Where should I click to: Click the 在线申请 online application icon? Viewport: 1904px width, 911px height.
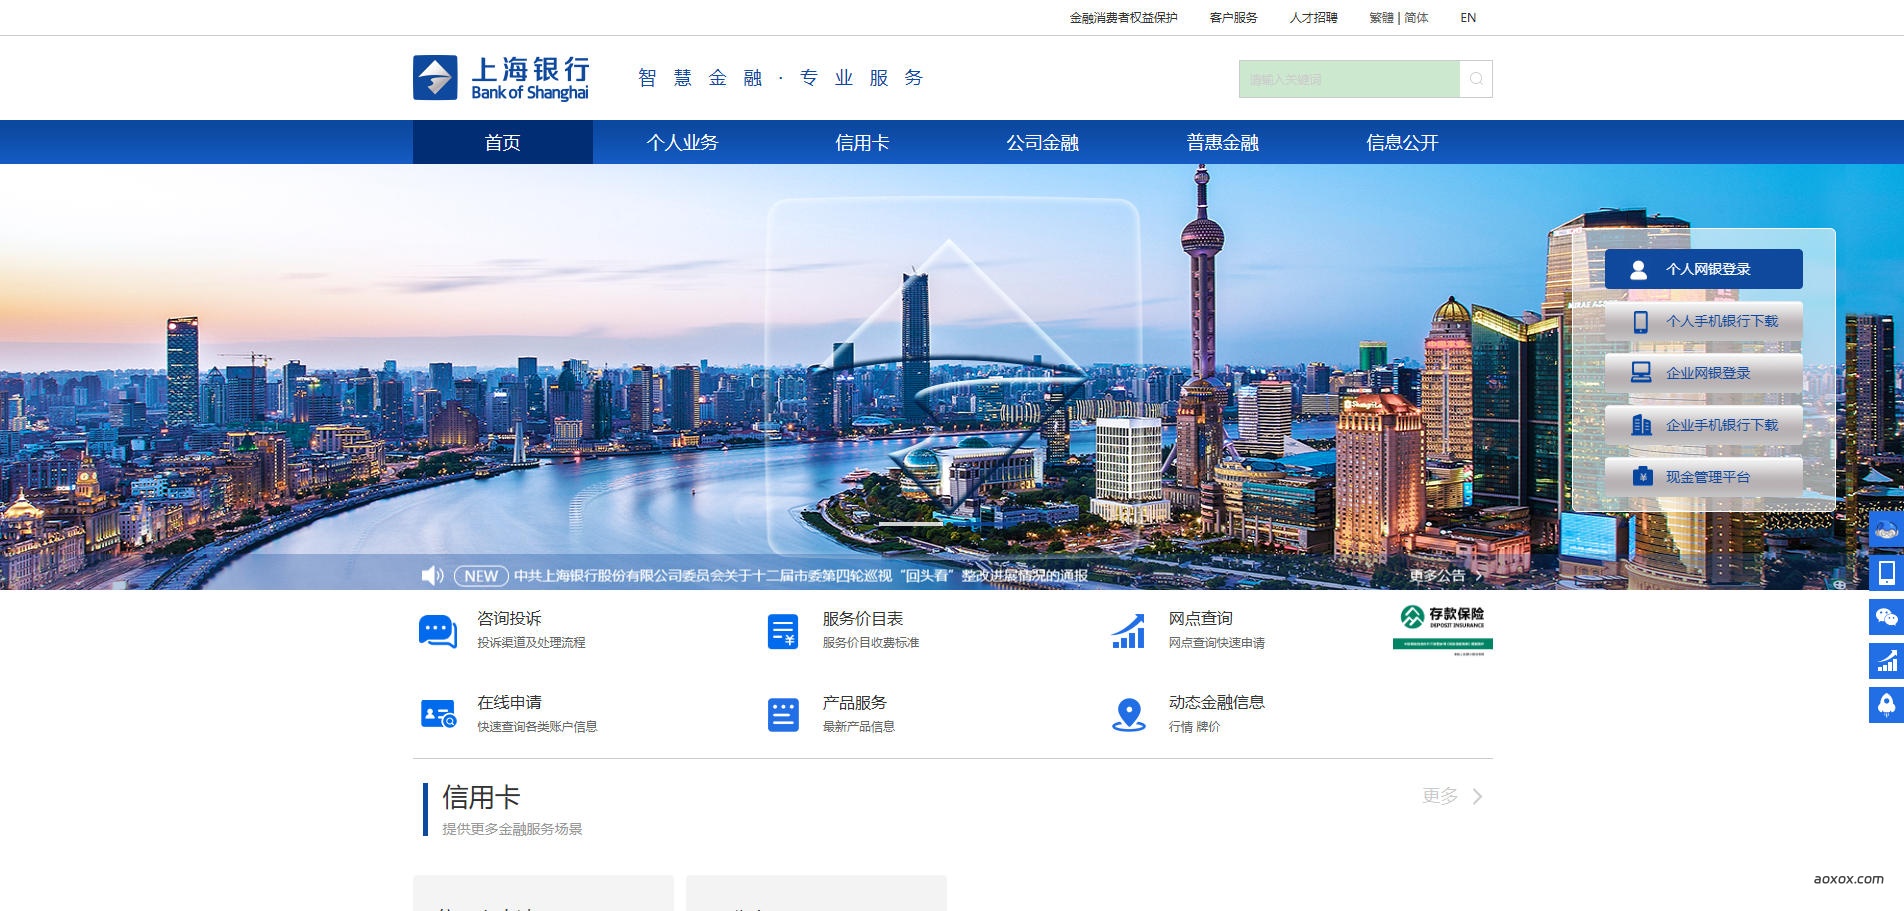pos(436,714)
